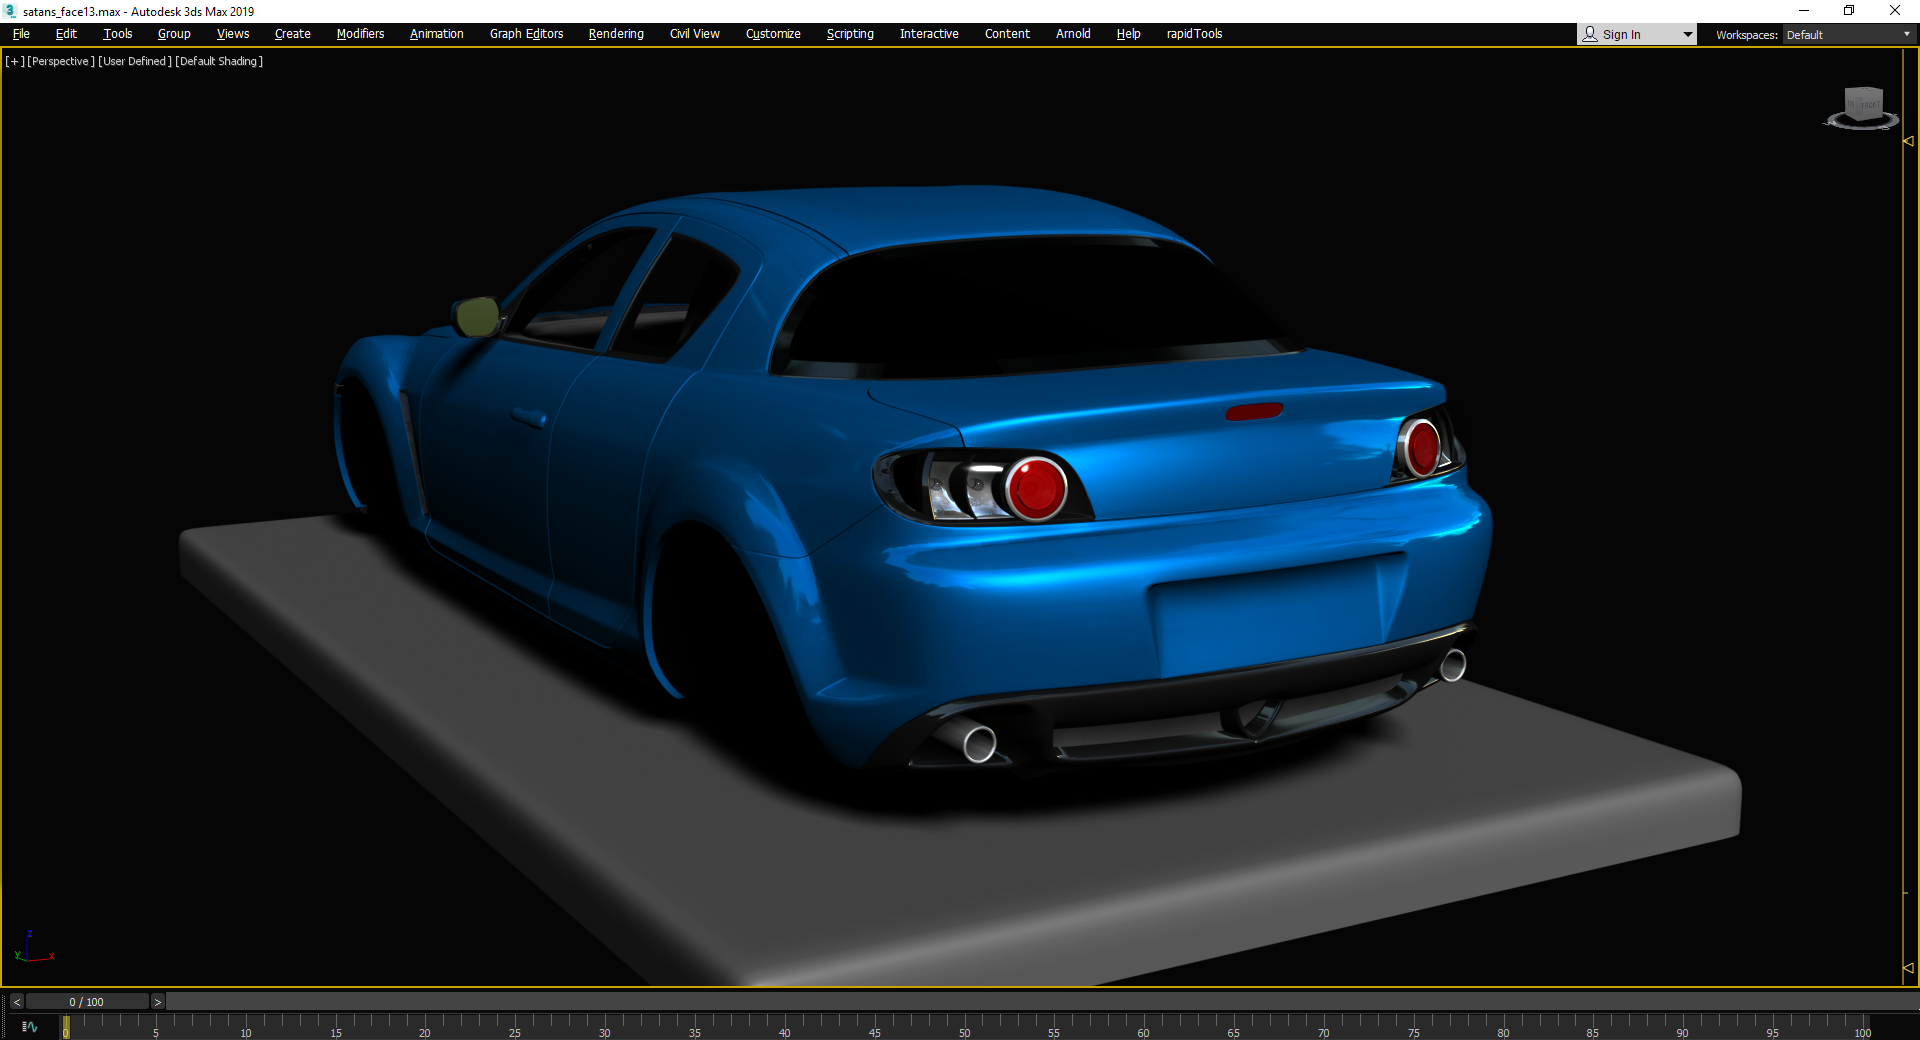The width and height of the screenshot is (1920, 1040).
Task: Click the axis tripod gizmo in viewport corner
Action: 34,946
